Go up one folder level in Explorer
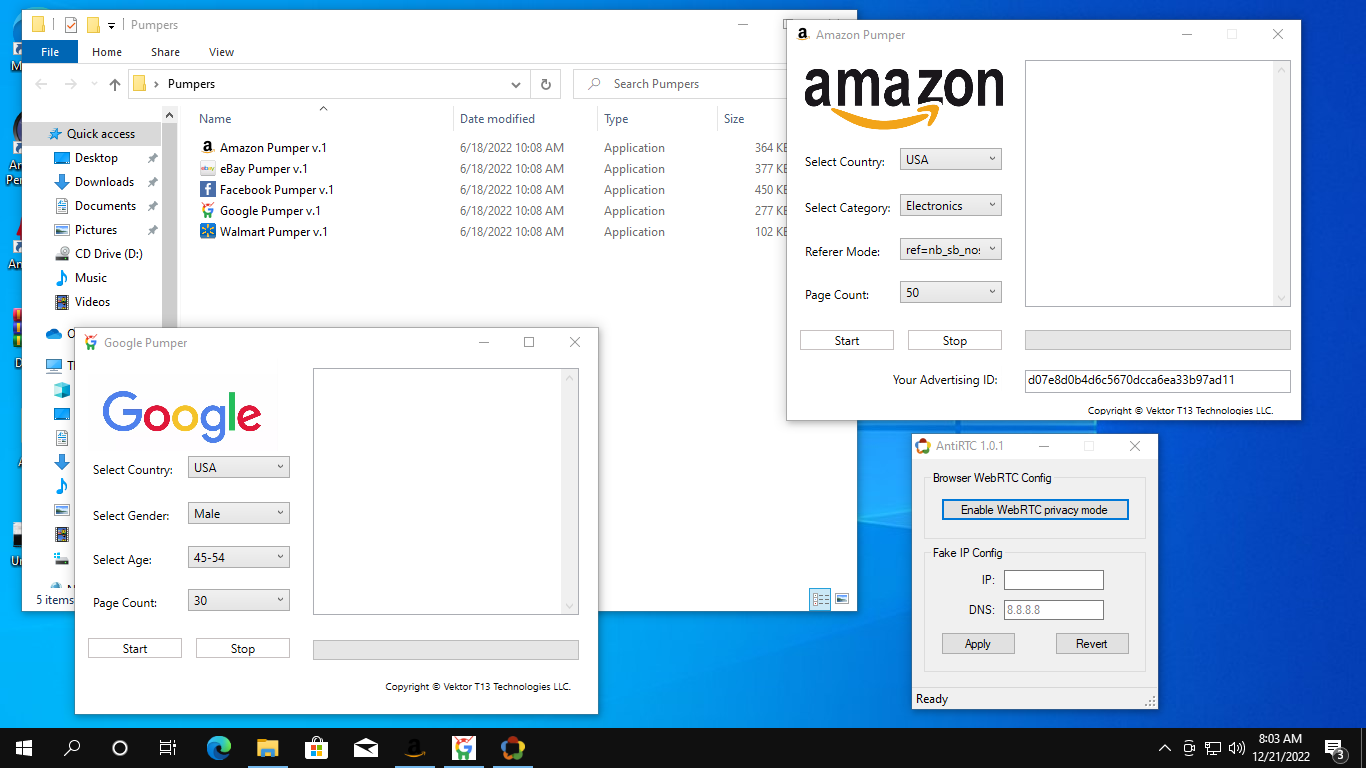 115,84
